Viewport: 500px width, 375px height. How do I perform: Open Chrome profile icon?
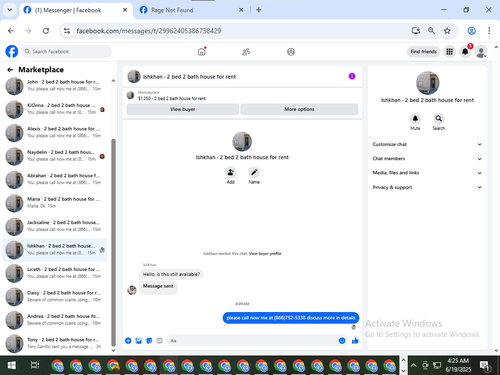[471, 31]
